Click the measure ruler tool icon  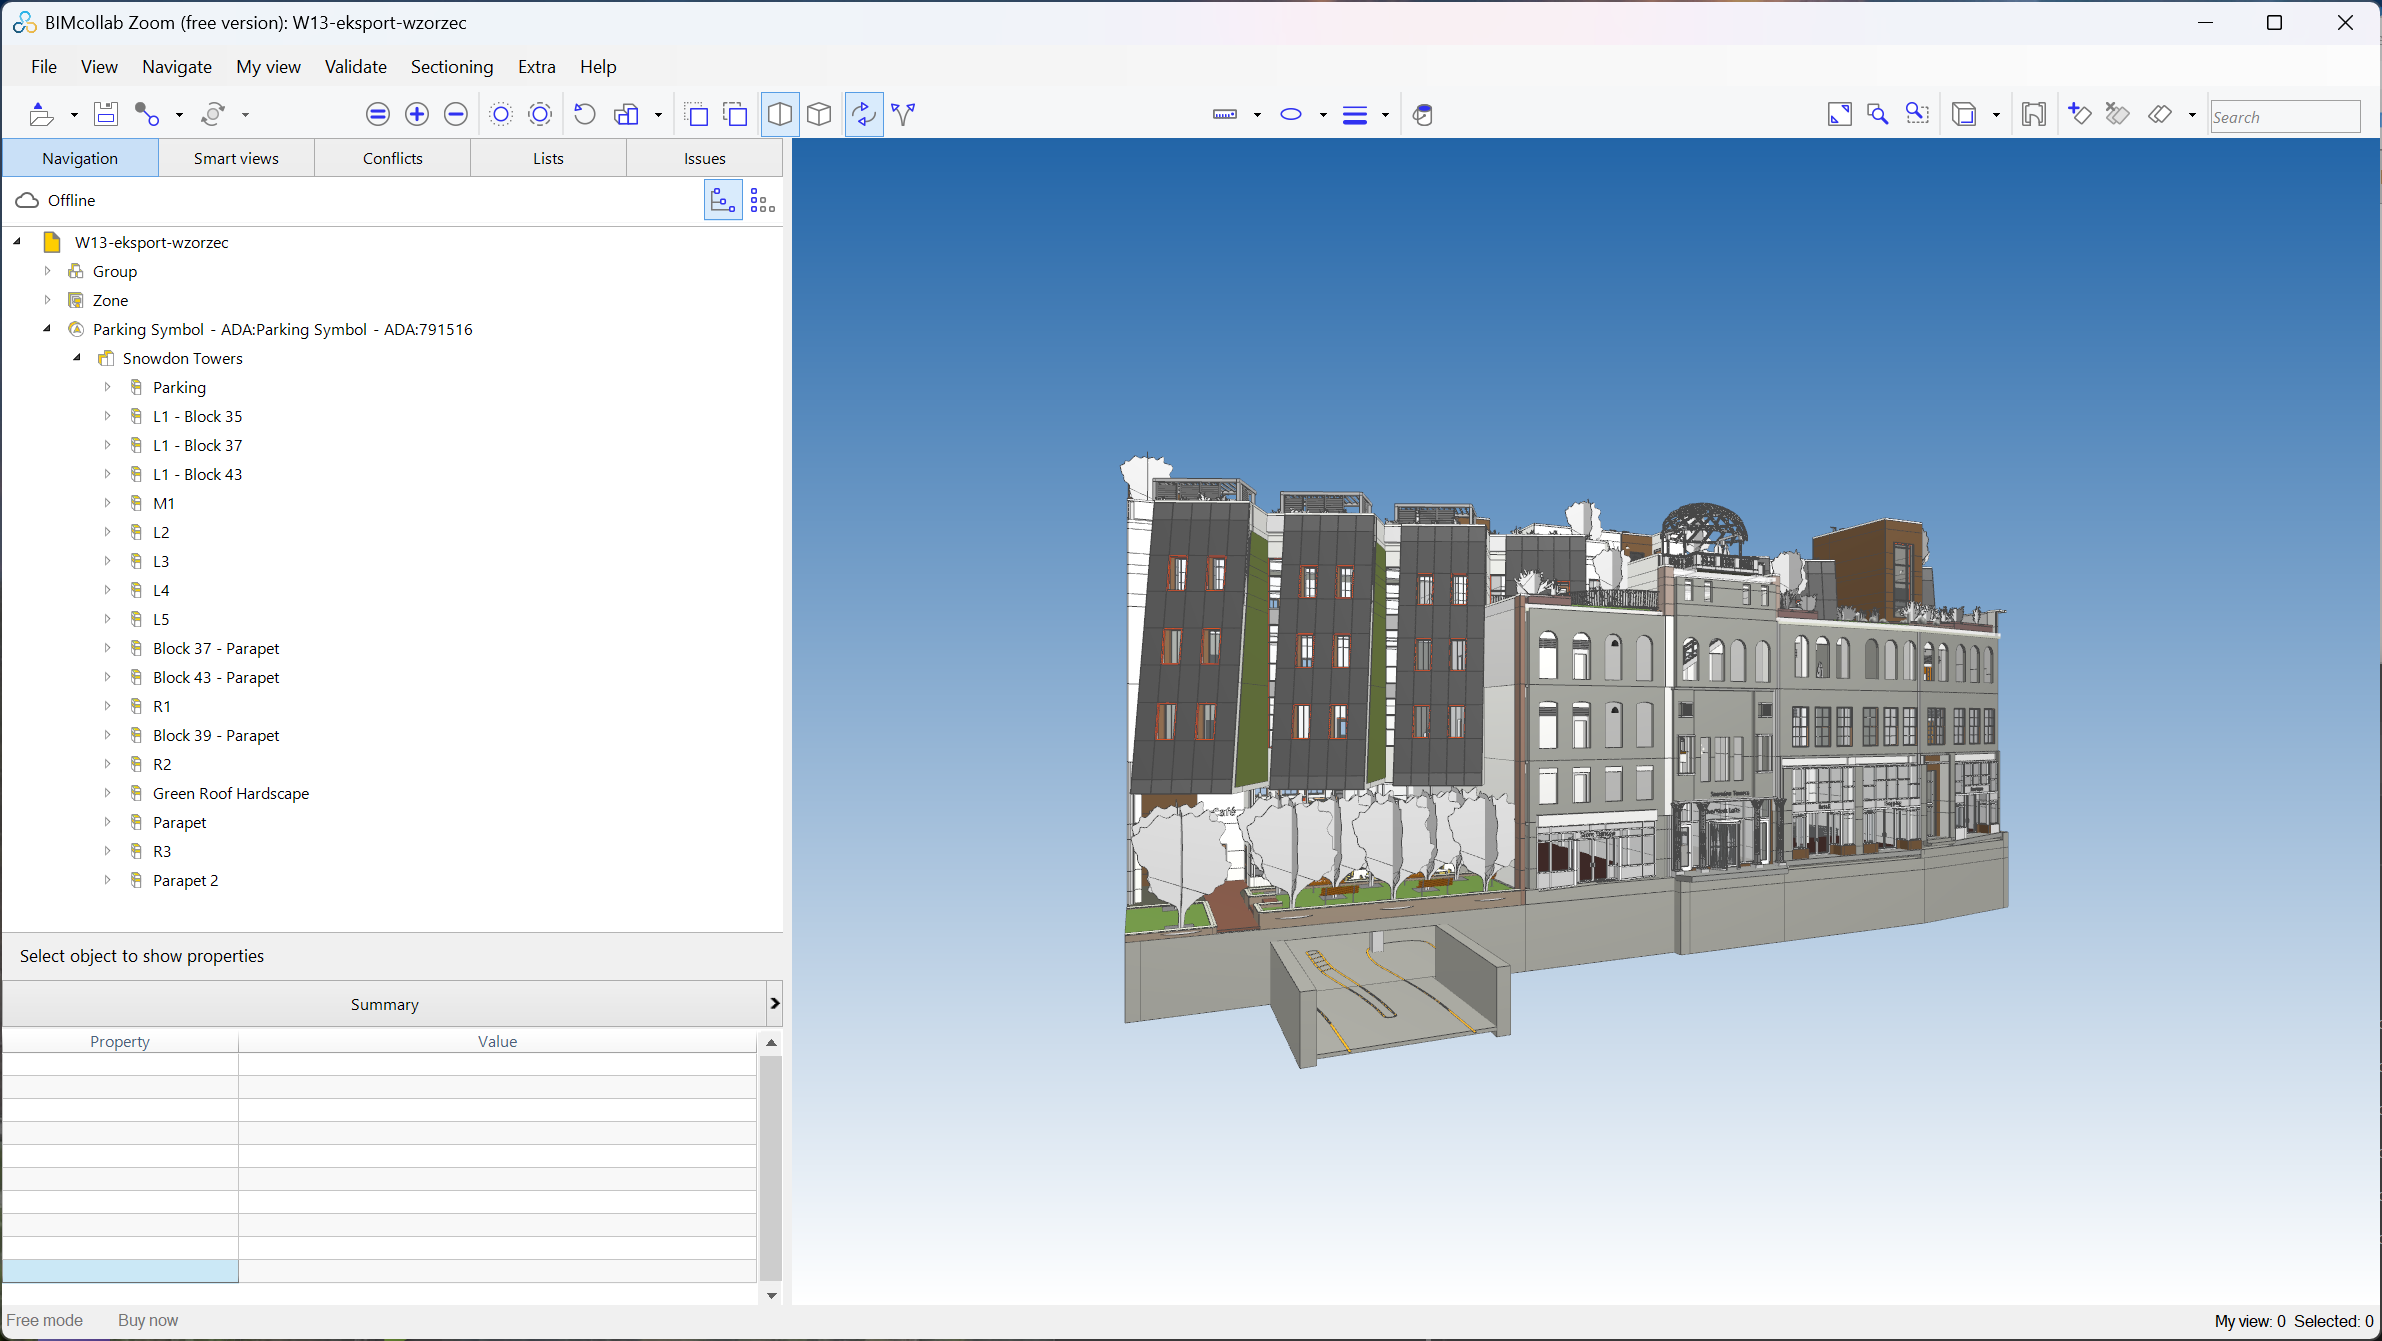click(1225, 115)
